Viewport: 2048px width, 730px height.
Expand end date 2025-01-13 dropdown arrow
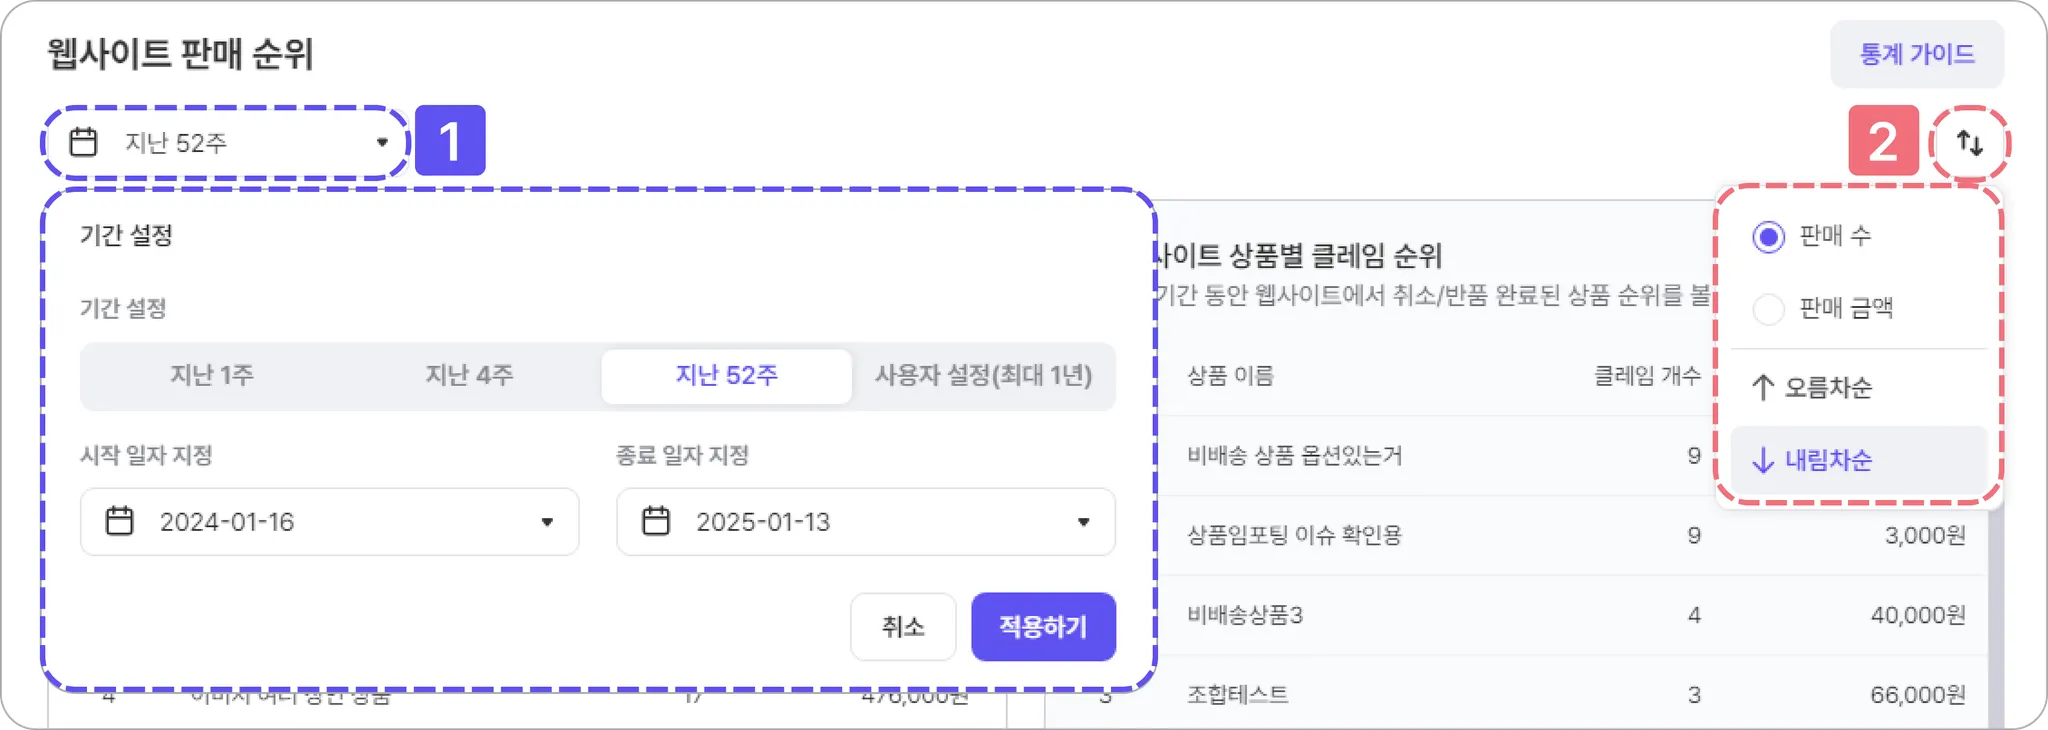1083,522
